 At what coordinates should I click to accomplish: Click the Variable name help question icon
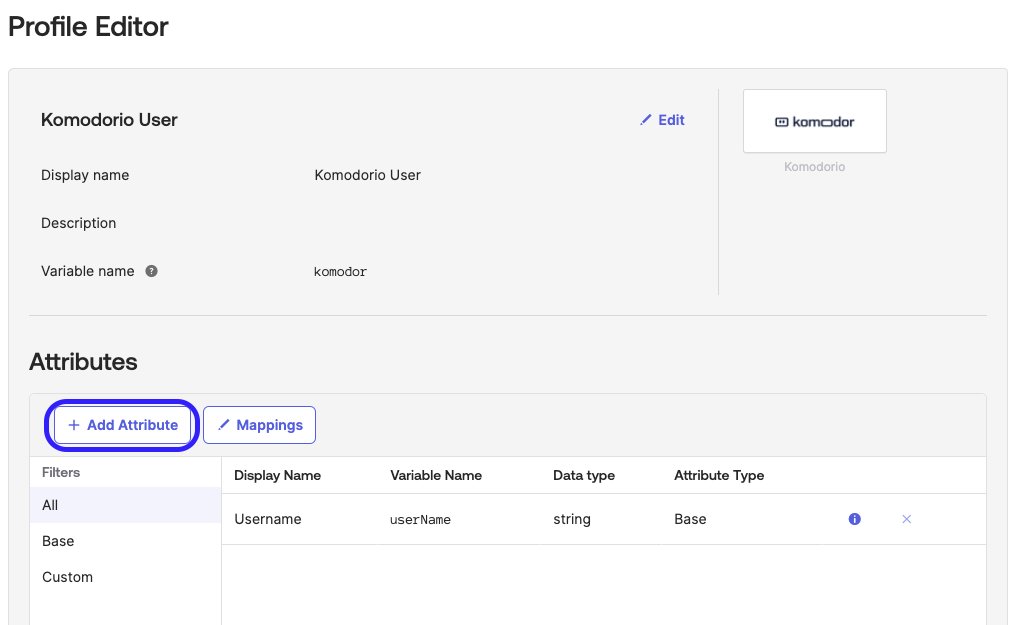pyautogui.click(x=151, y=271)
